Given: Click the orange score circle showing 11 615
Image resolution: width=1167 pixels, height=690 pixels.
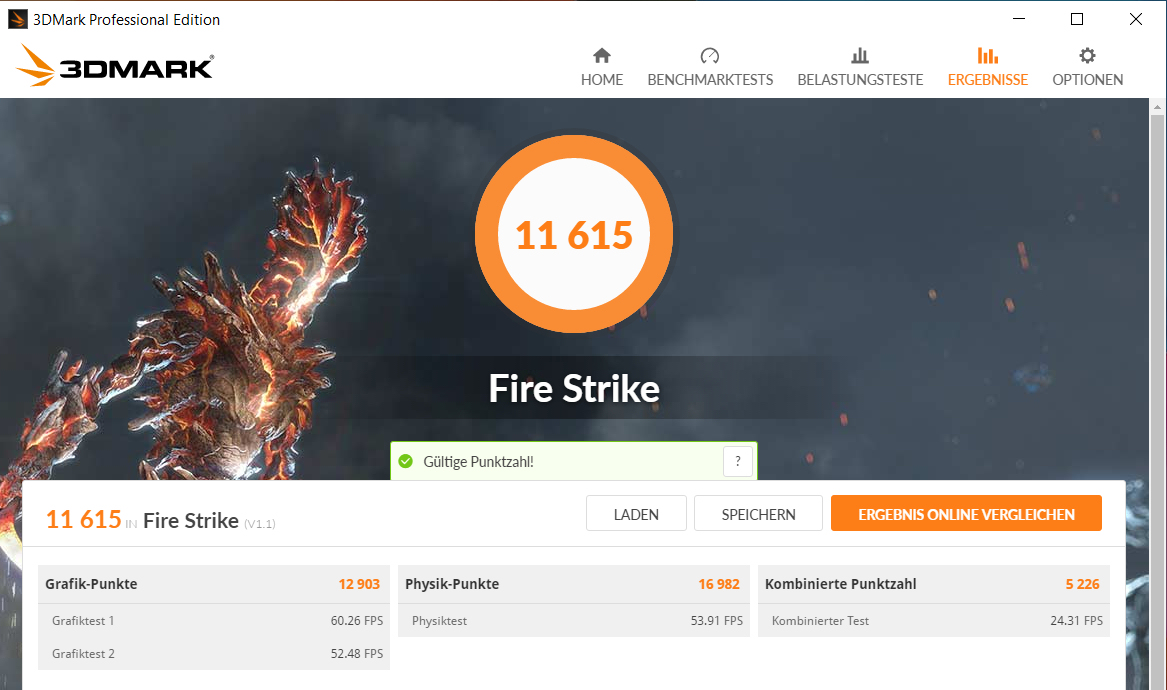Looking at the screenshot, I should pyautogui.click(x=574, y=235).
